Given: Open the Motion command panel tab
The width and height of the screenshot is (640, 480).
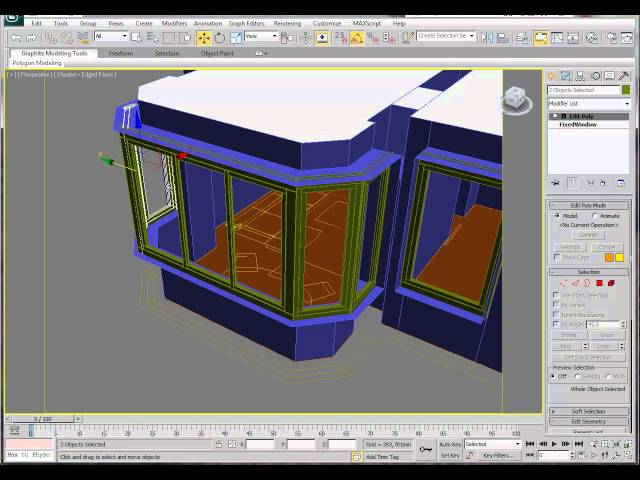Looking at the screenshot, I should click(x=596, y=76).
